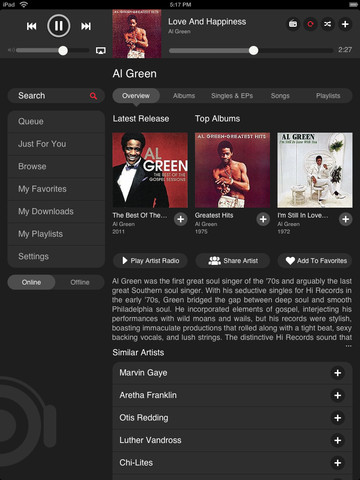Screen dimensions: 360x480
Task: Open Chi-Lites in Similar Artists
Action: click(233, 463)
